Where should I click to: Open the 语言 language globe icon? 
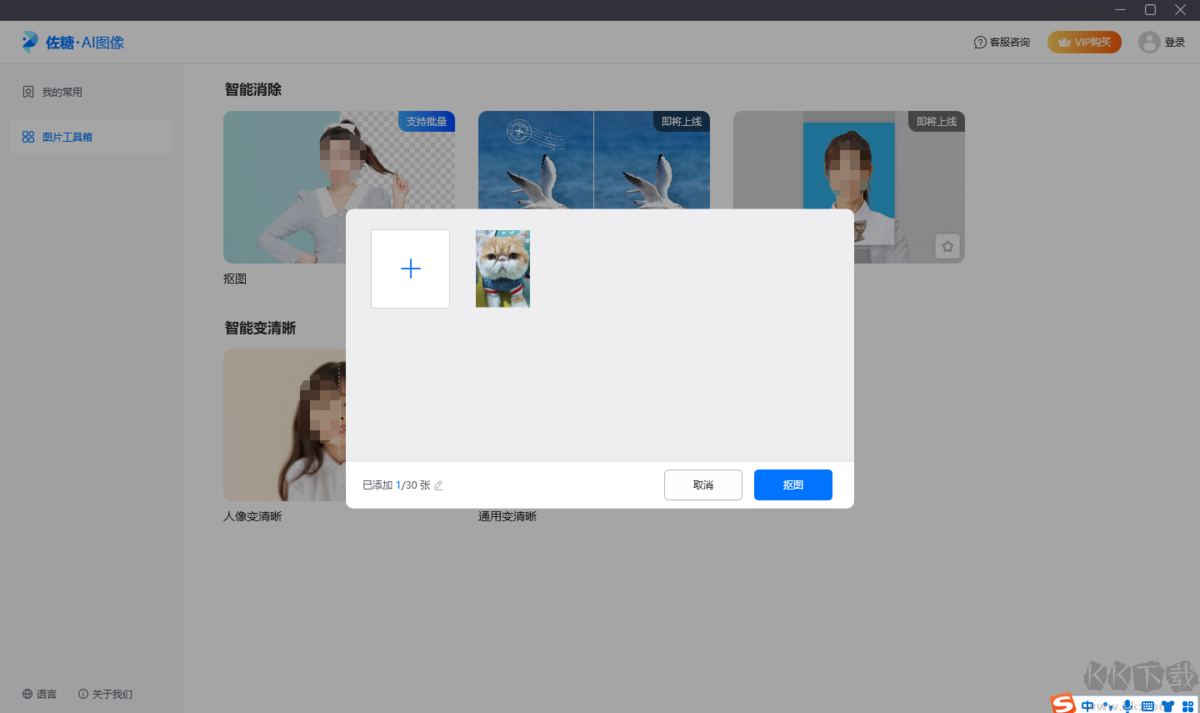pos(27,693)
